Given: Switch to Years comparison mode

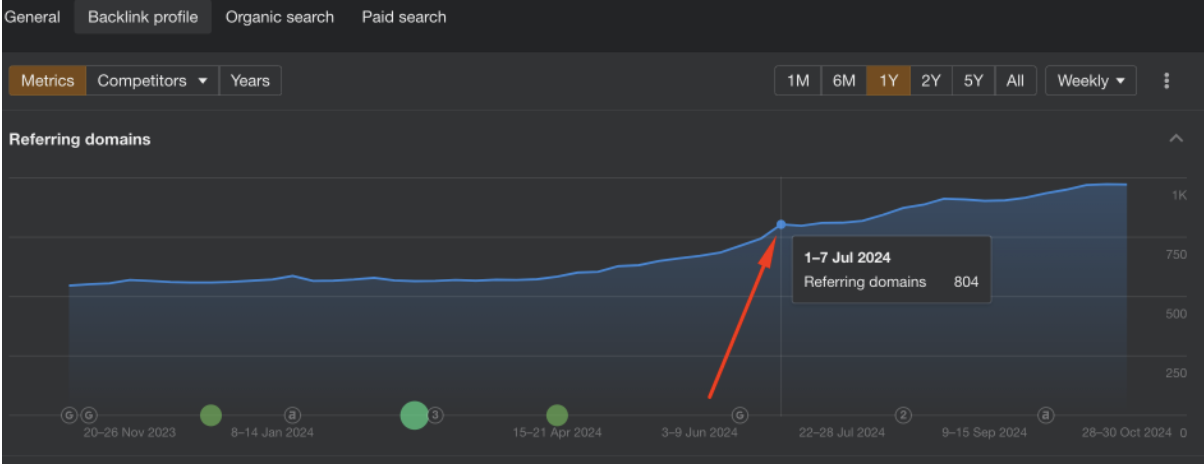Looking at the screenshot, I should pos(250,81).
